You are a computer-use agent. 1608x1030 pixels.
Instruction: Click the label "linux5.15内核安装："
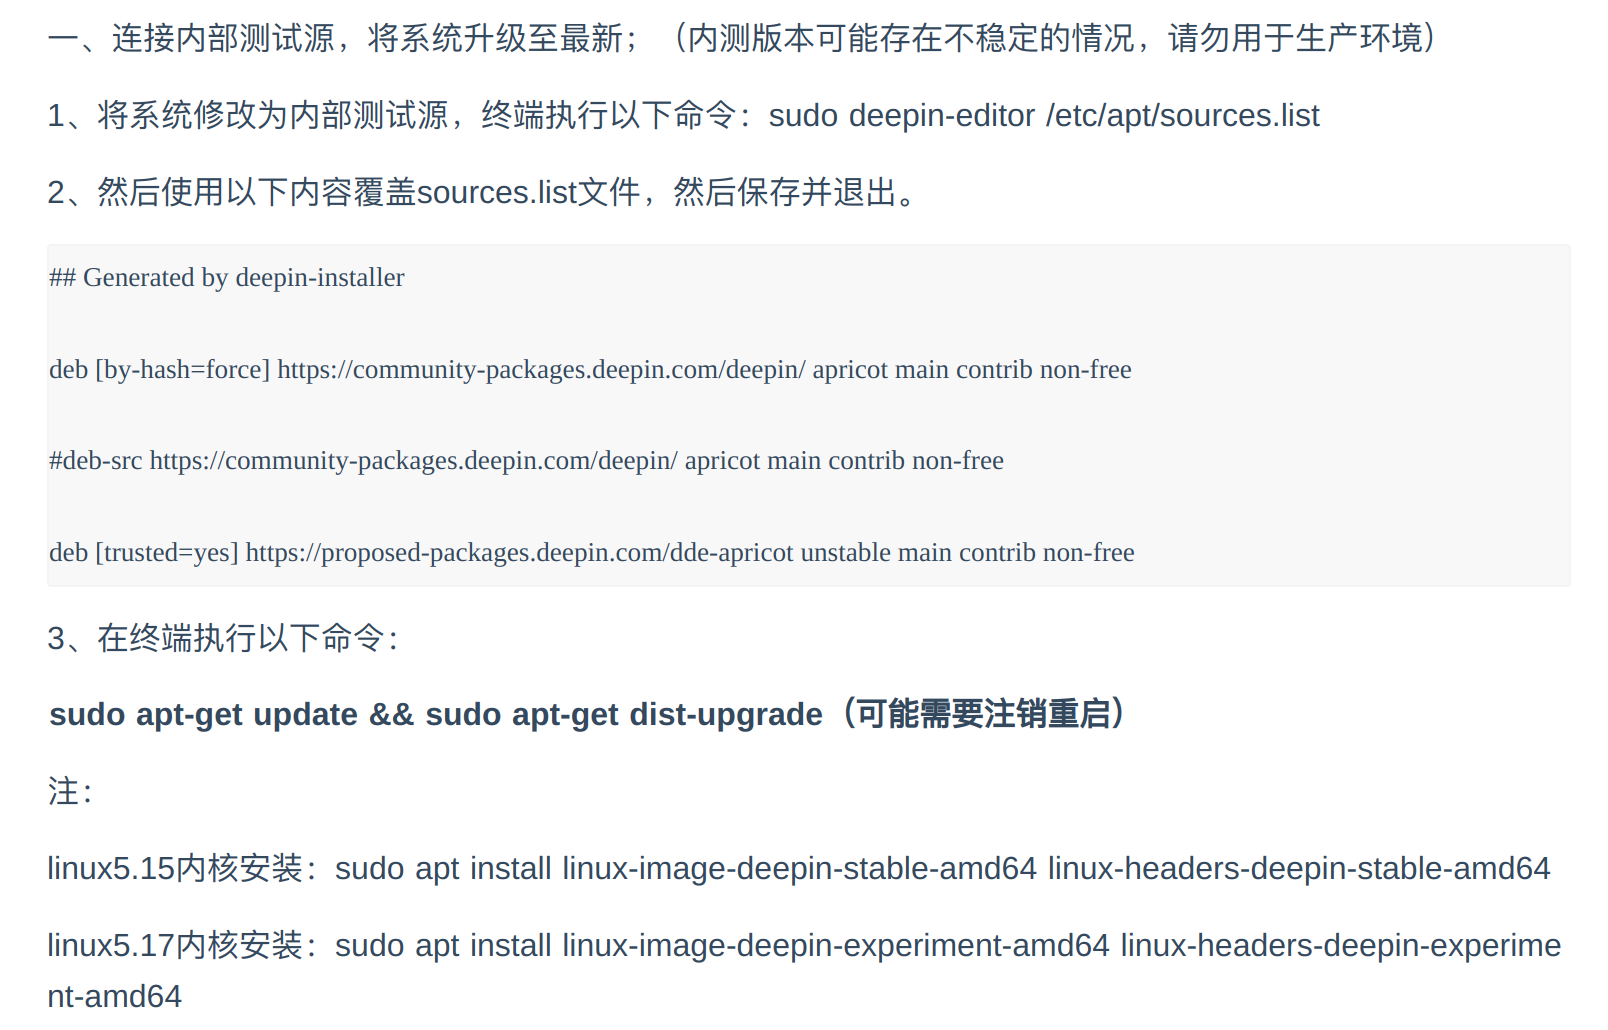[x=184, y=868]
